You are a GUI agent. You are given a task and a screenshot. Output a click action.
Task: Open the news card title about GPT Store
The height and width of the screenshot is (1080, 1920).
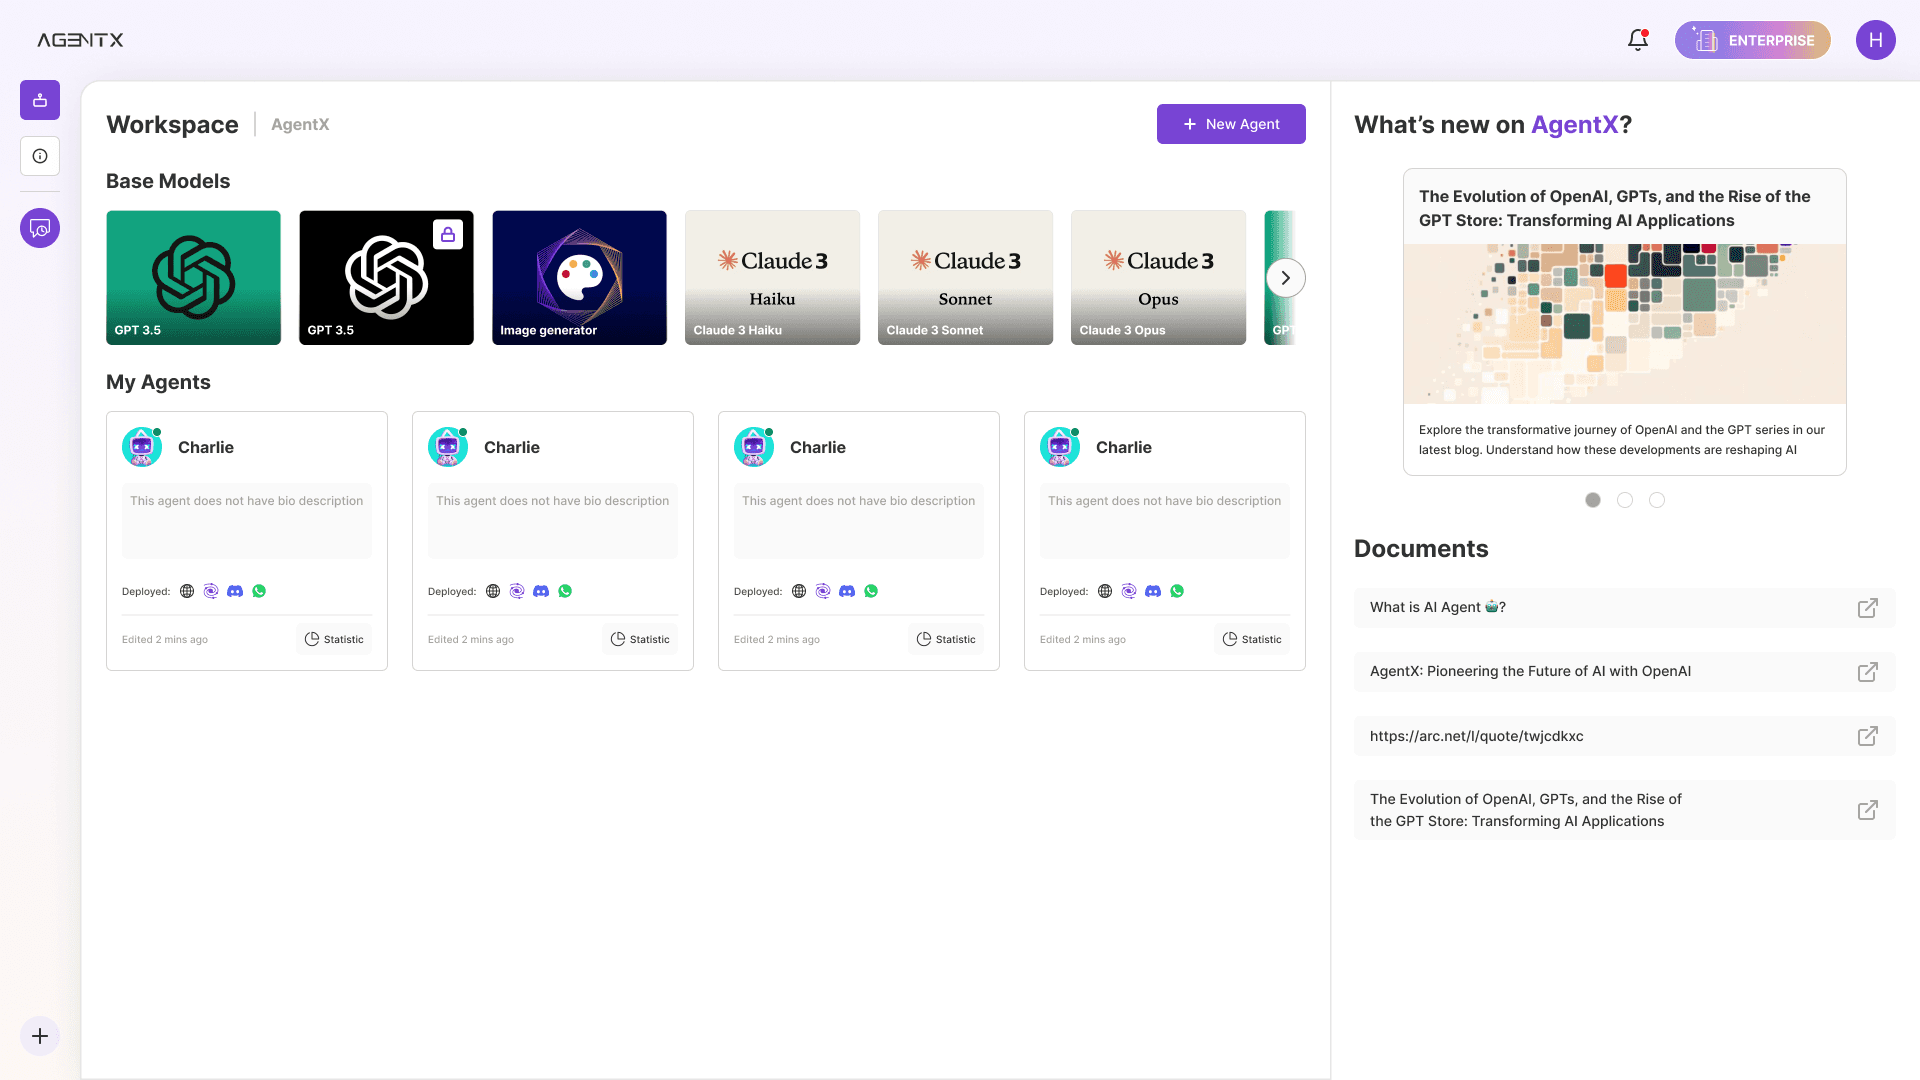[1614, 208]
